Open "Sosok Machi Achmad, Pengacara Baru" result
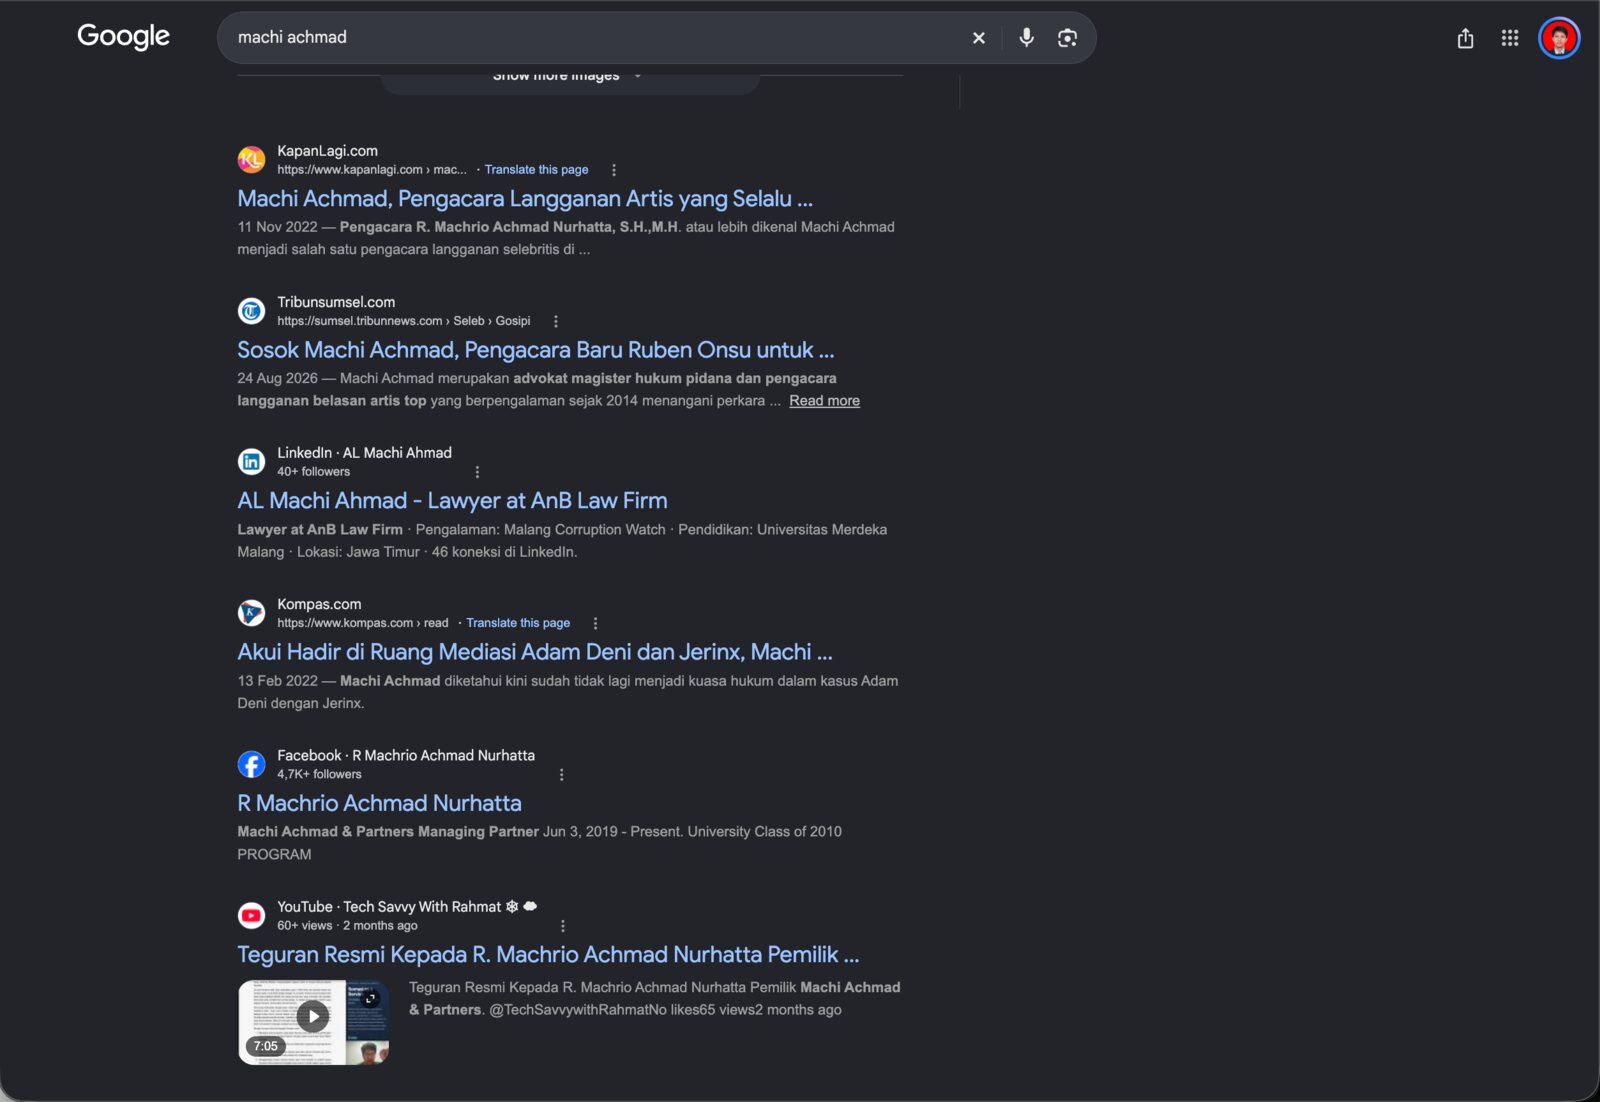Screen dimensions: 1600x1102 [535, 350]
